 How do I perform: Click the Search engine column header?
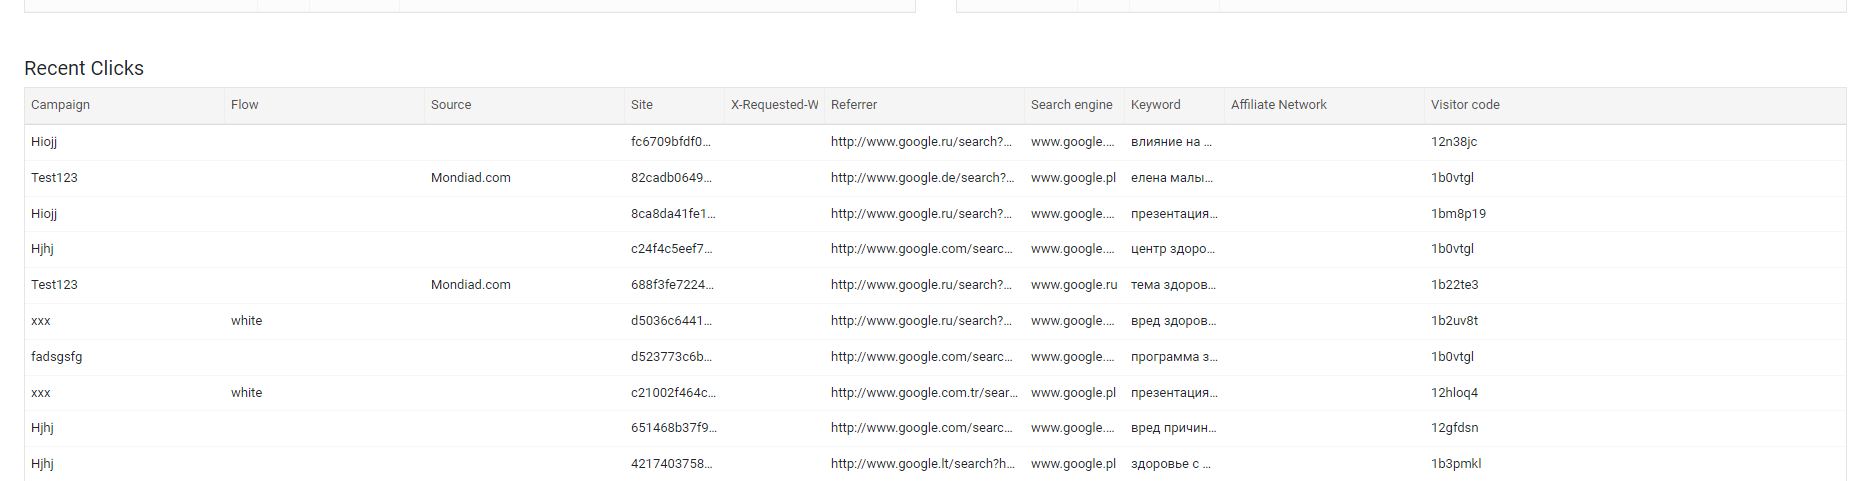point(1072,105)
